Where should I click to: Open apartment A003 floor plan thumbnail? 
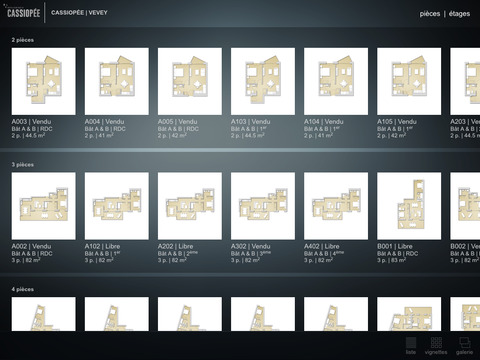44,81
